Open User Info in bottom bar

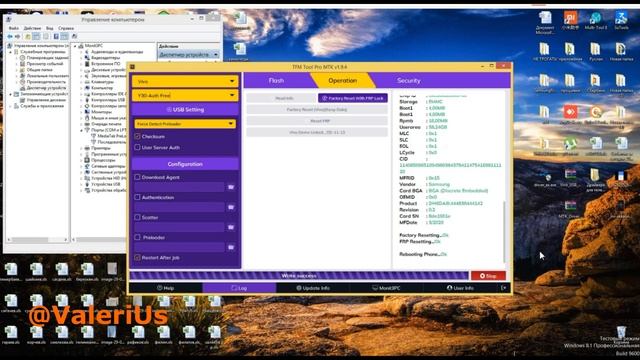point(460,288)
